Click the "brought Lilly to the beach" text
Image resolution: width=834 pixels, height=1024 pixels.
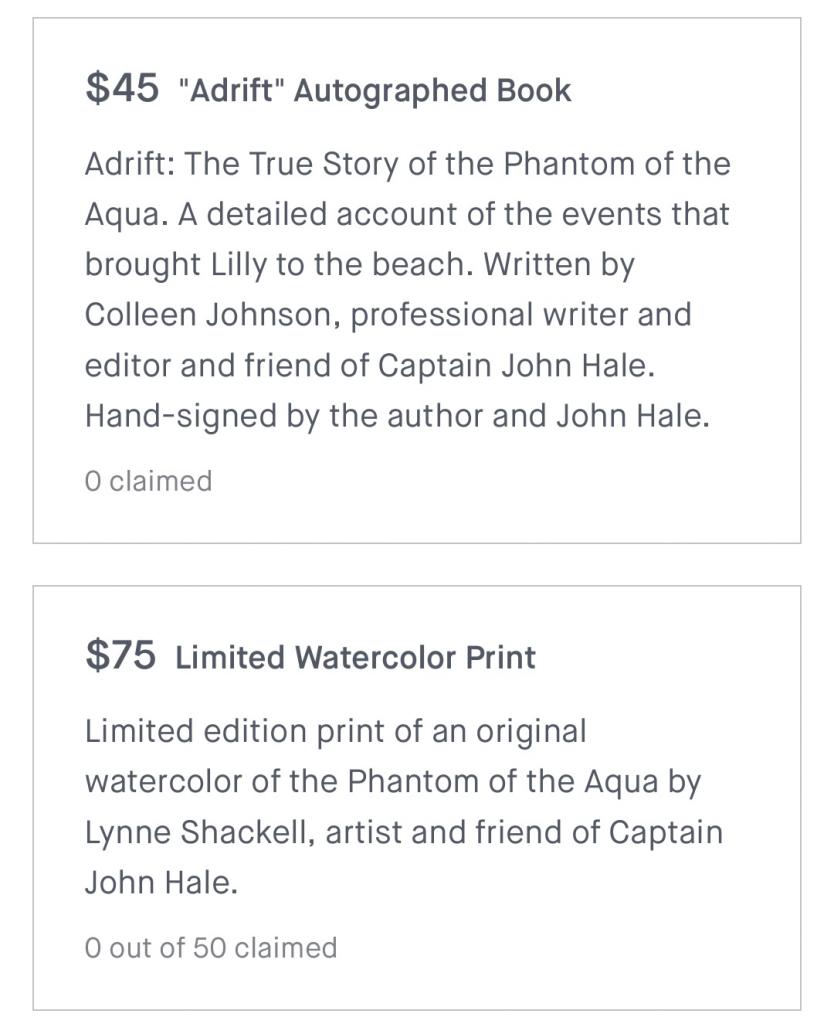(x=279, y=264)
